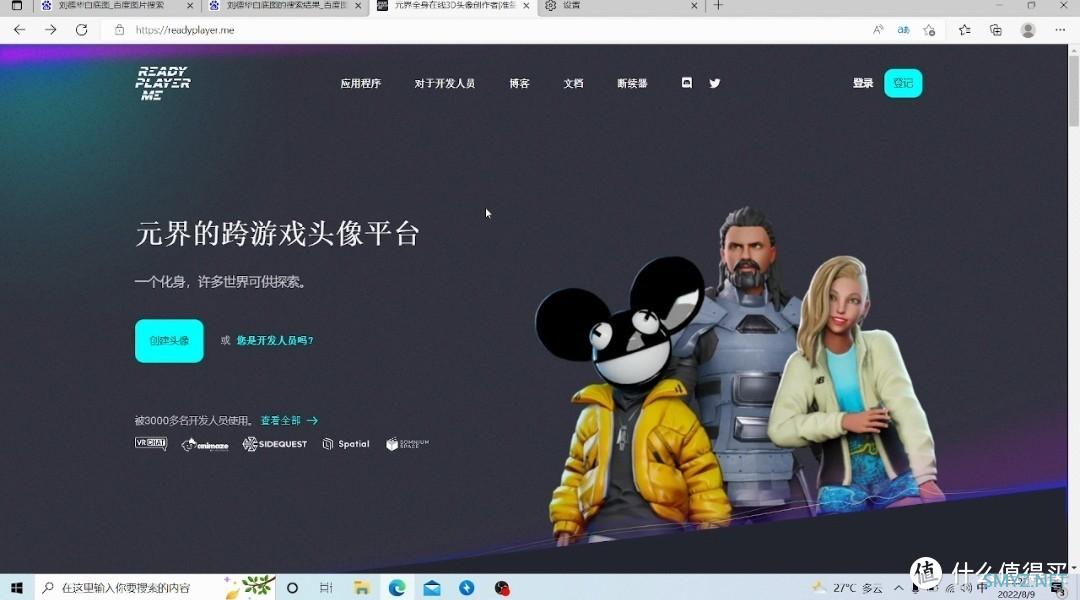Click the translate icon in the address bar
The image size is (1080, 600).
tap(903, 30)
